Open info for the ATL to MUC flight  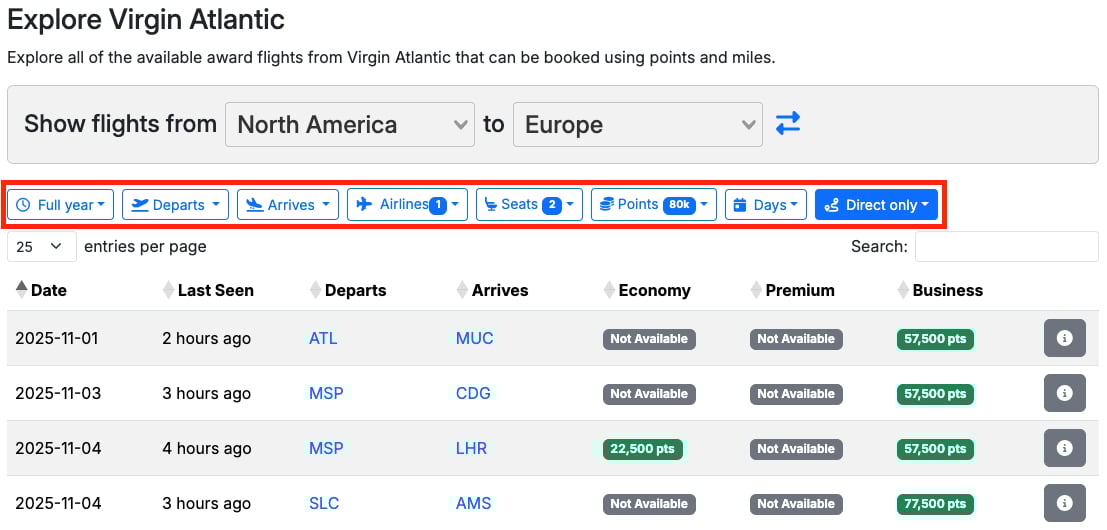coord(1064,339)
